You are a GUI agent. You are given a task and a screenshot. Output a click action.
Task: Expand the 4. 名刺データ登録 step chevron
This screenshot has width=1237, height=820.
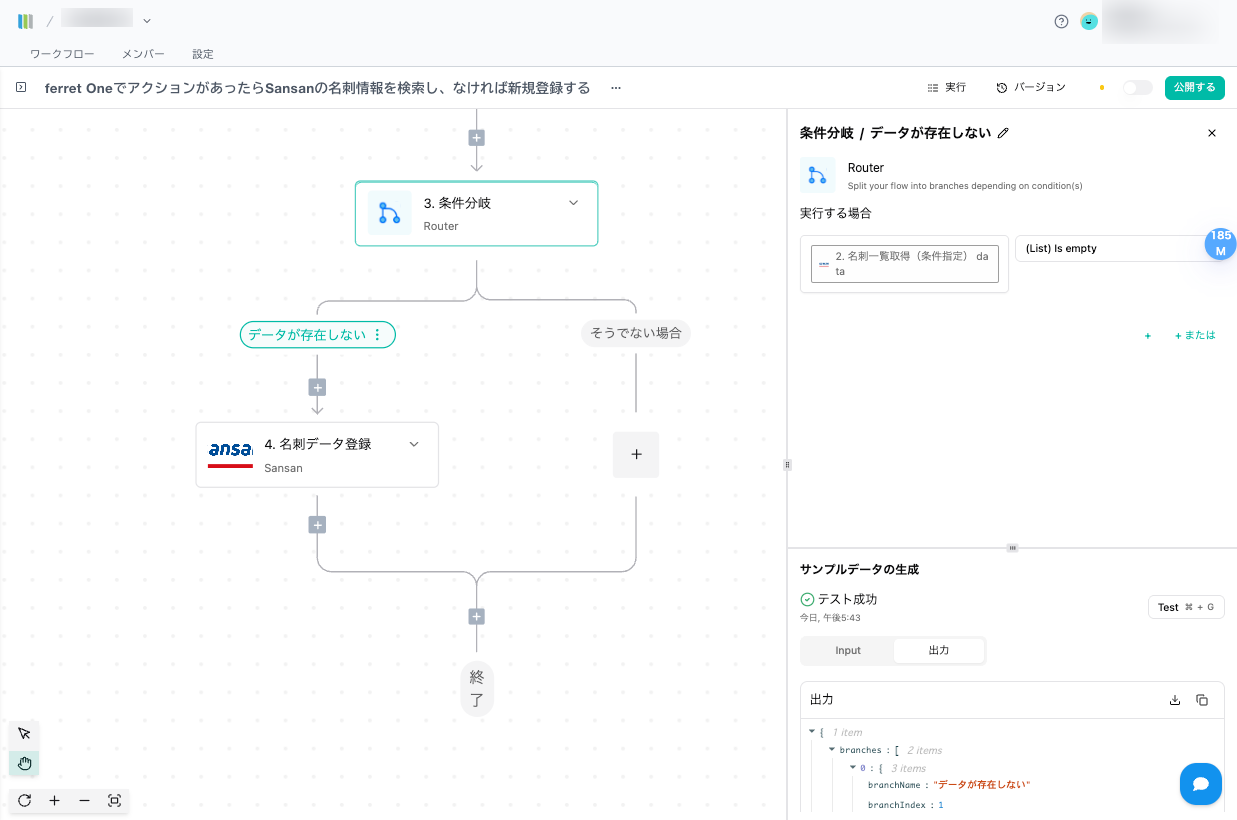(414, 444)
